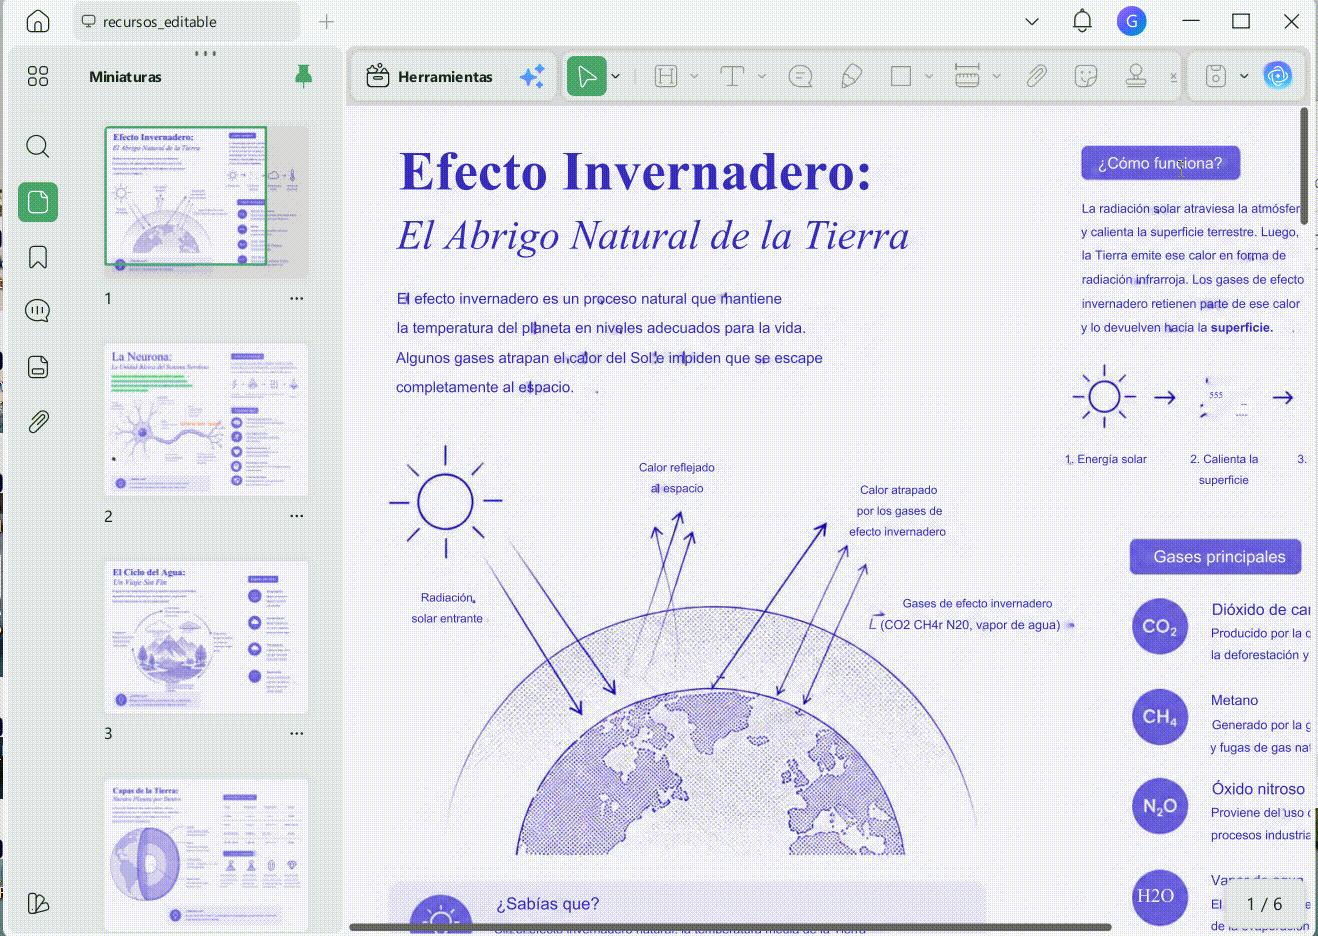
Task: Select the highlight text markup tool
Action: tap(666, 76)
